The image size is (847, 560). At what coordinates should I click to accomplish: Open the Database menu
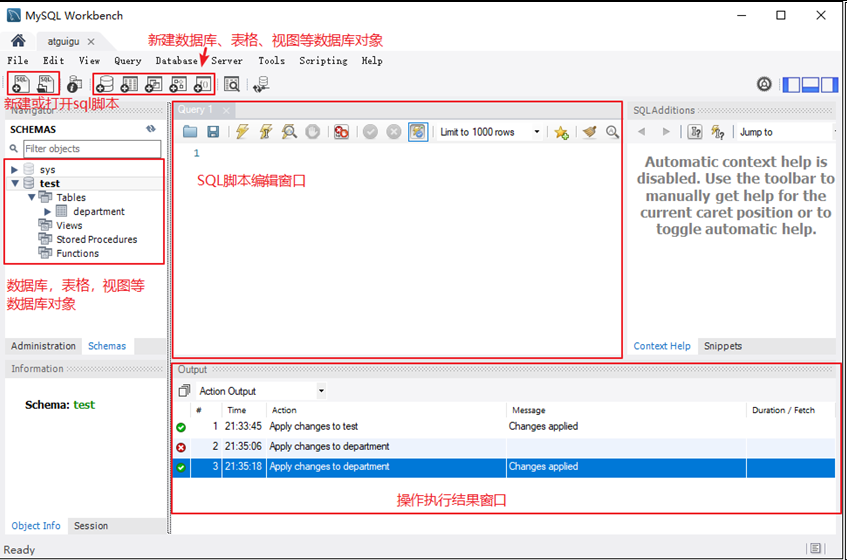pos(177,60)
